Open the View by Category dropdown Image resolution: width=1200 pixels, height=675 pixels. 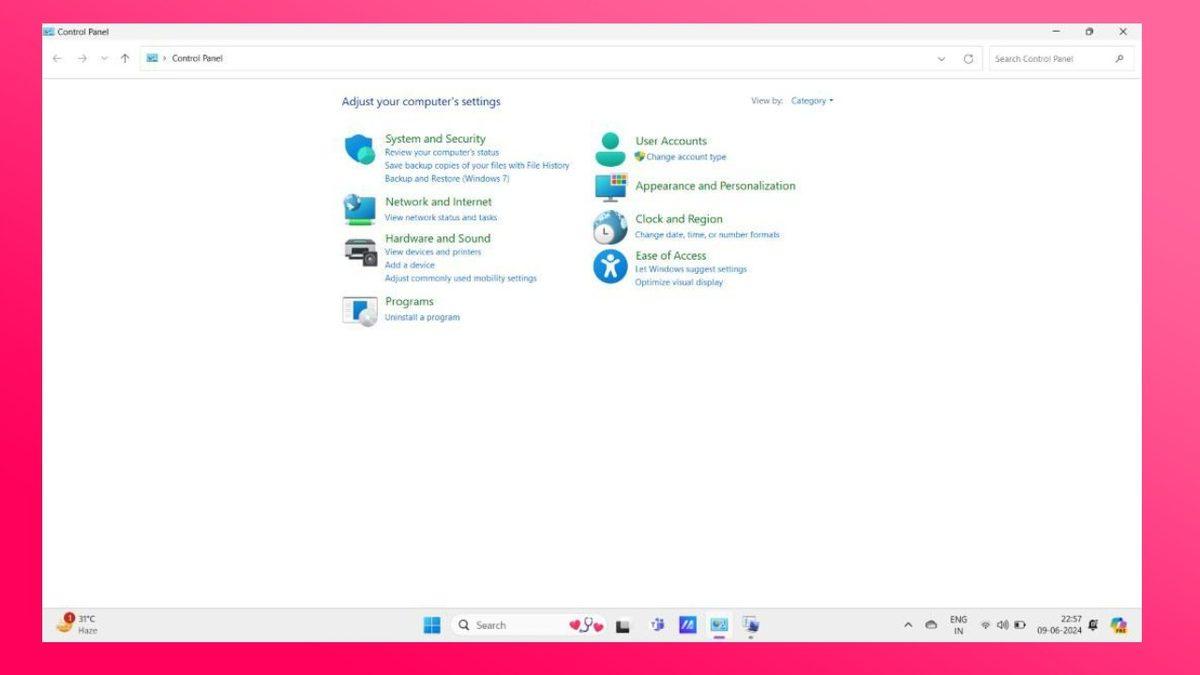click(812, 100)
